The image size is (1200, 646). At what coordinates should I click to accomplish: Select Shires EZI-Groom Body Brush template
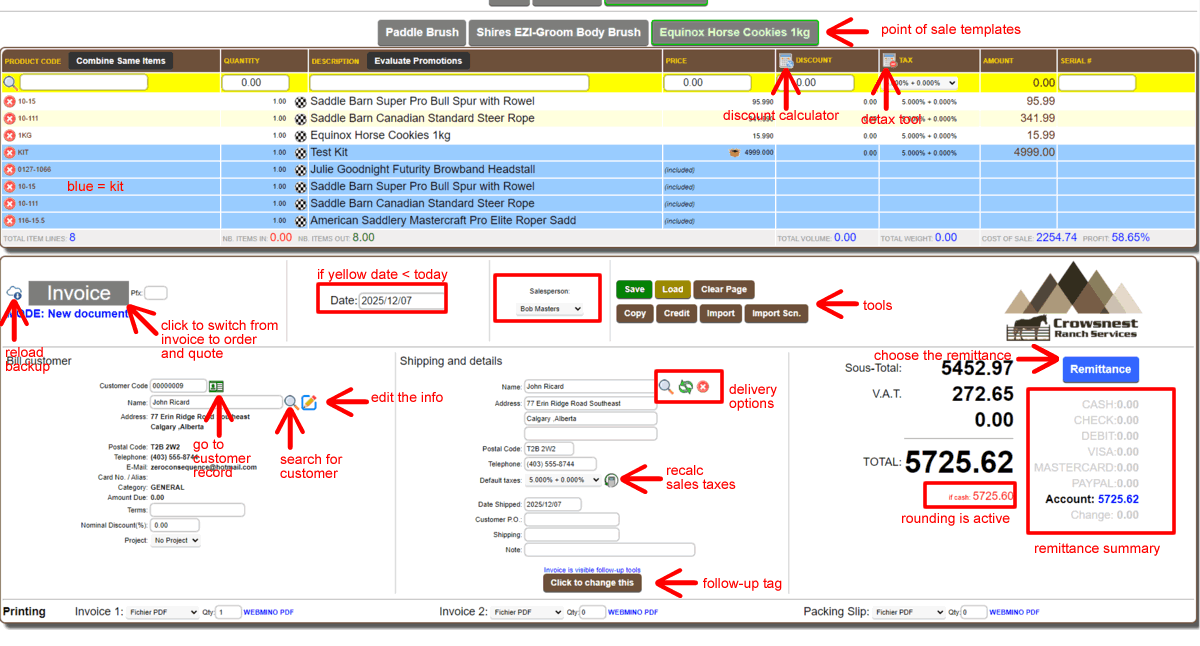(558, 32)
